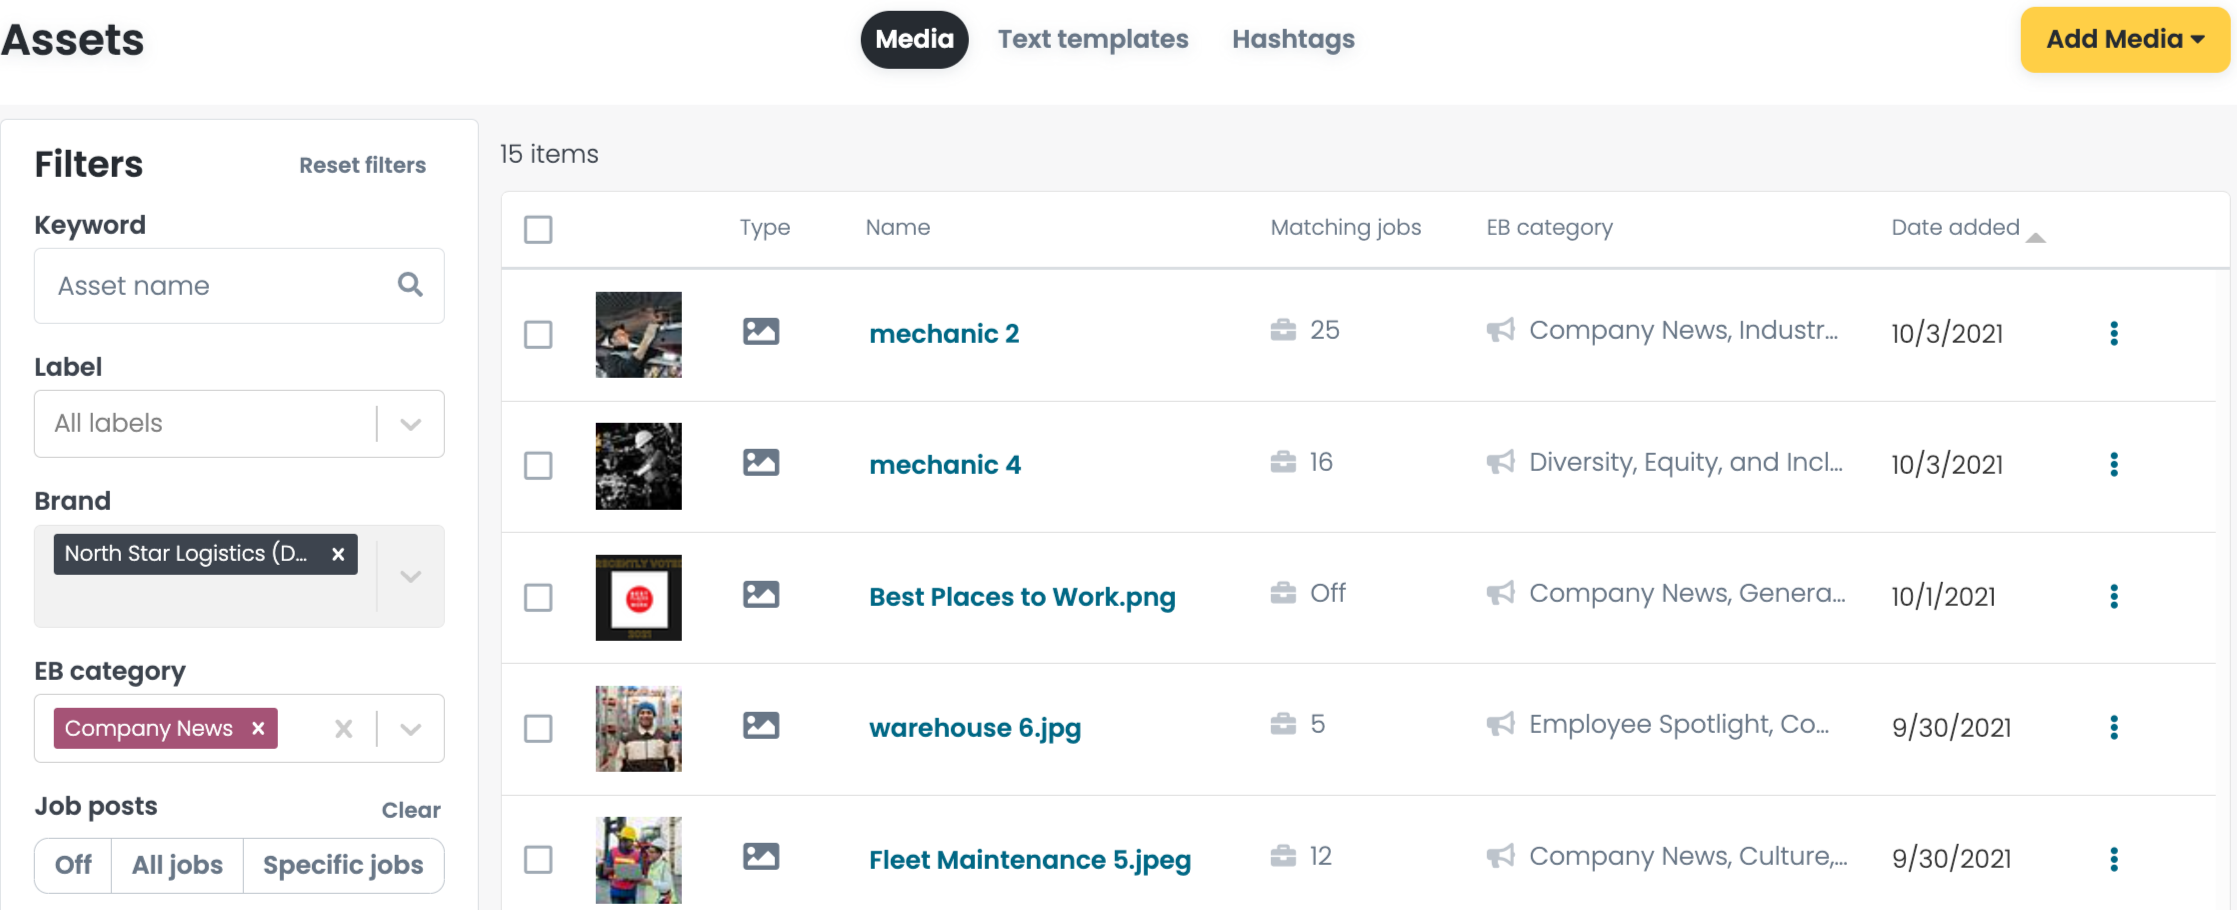This screenshot has height=910, width=2237.
Task: Check the box for mechanic 2
Action: tap(538, 334)
